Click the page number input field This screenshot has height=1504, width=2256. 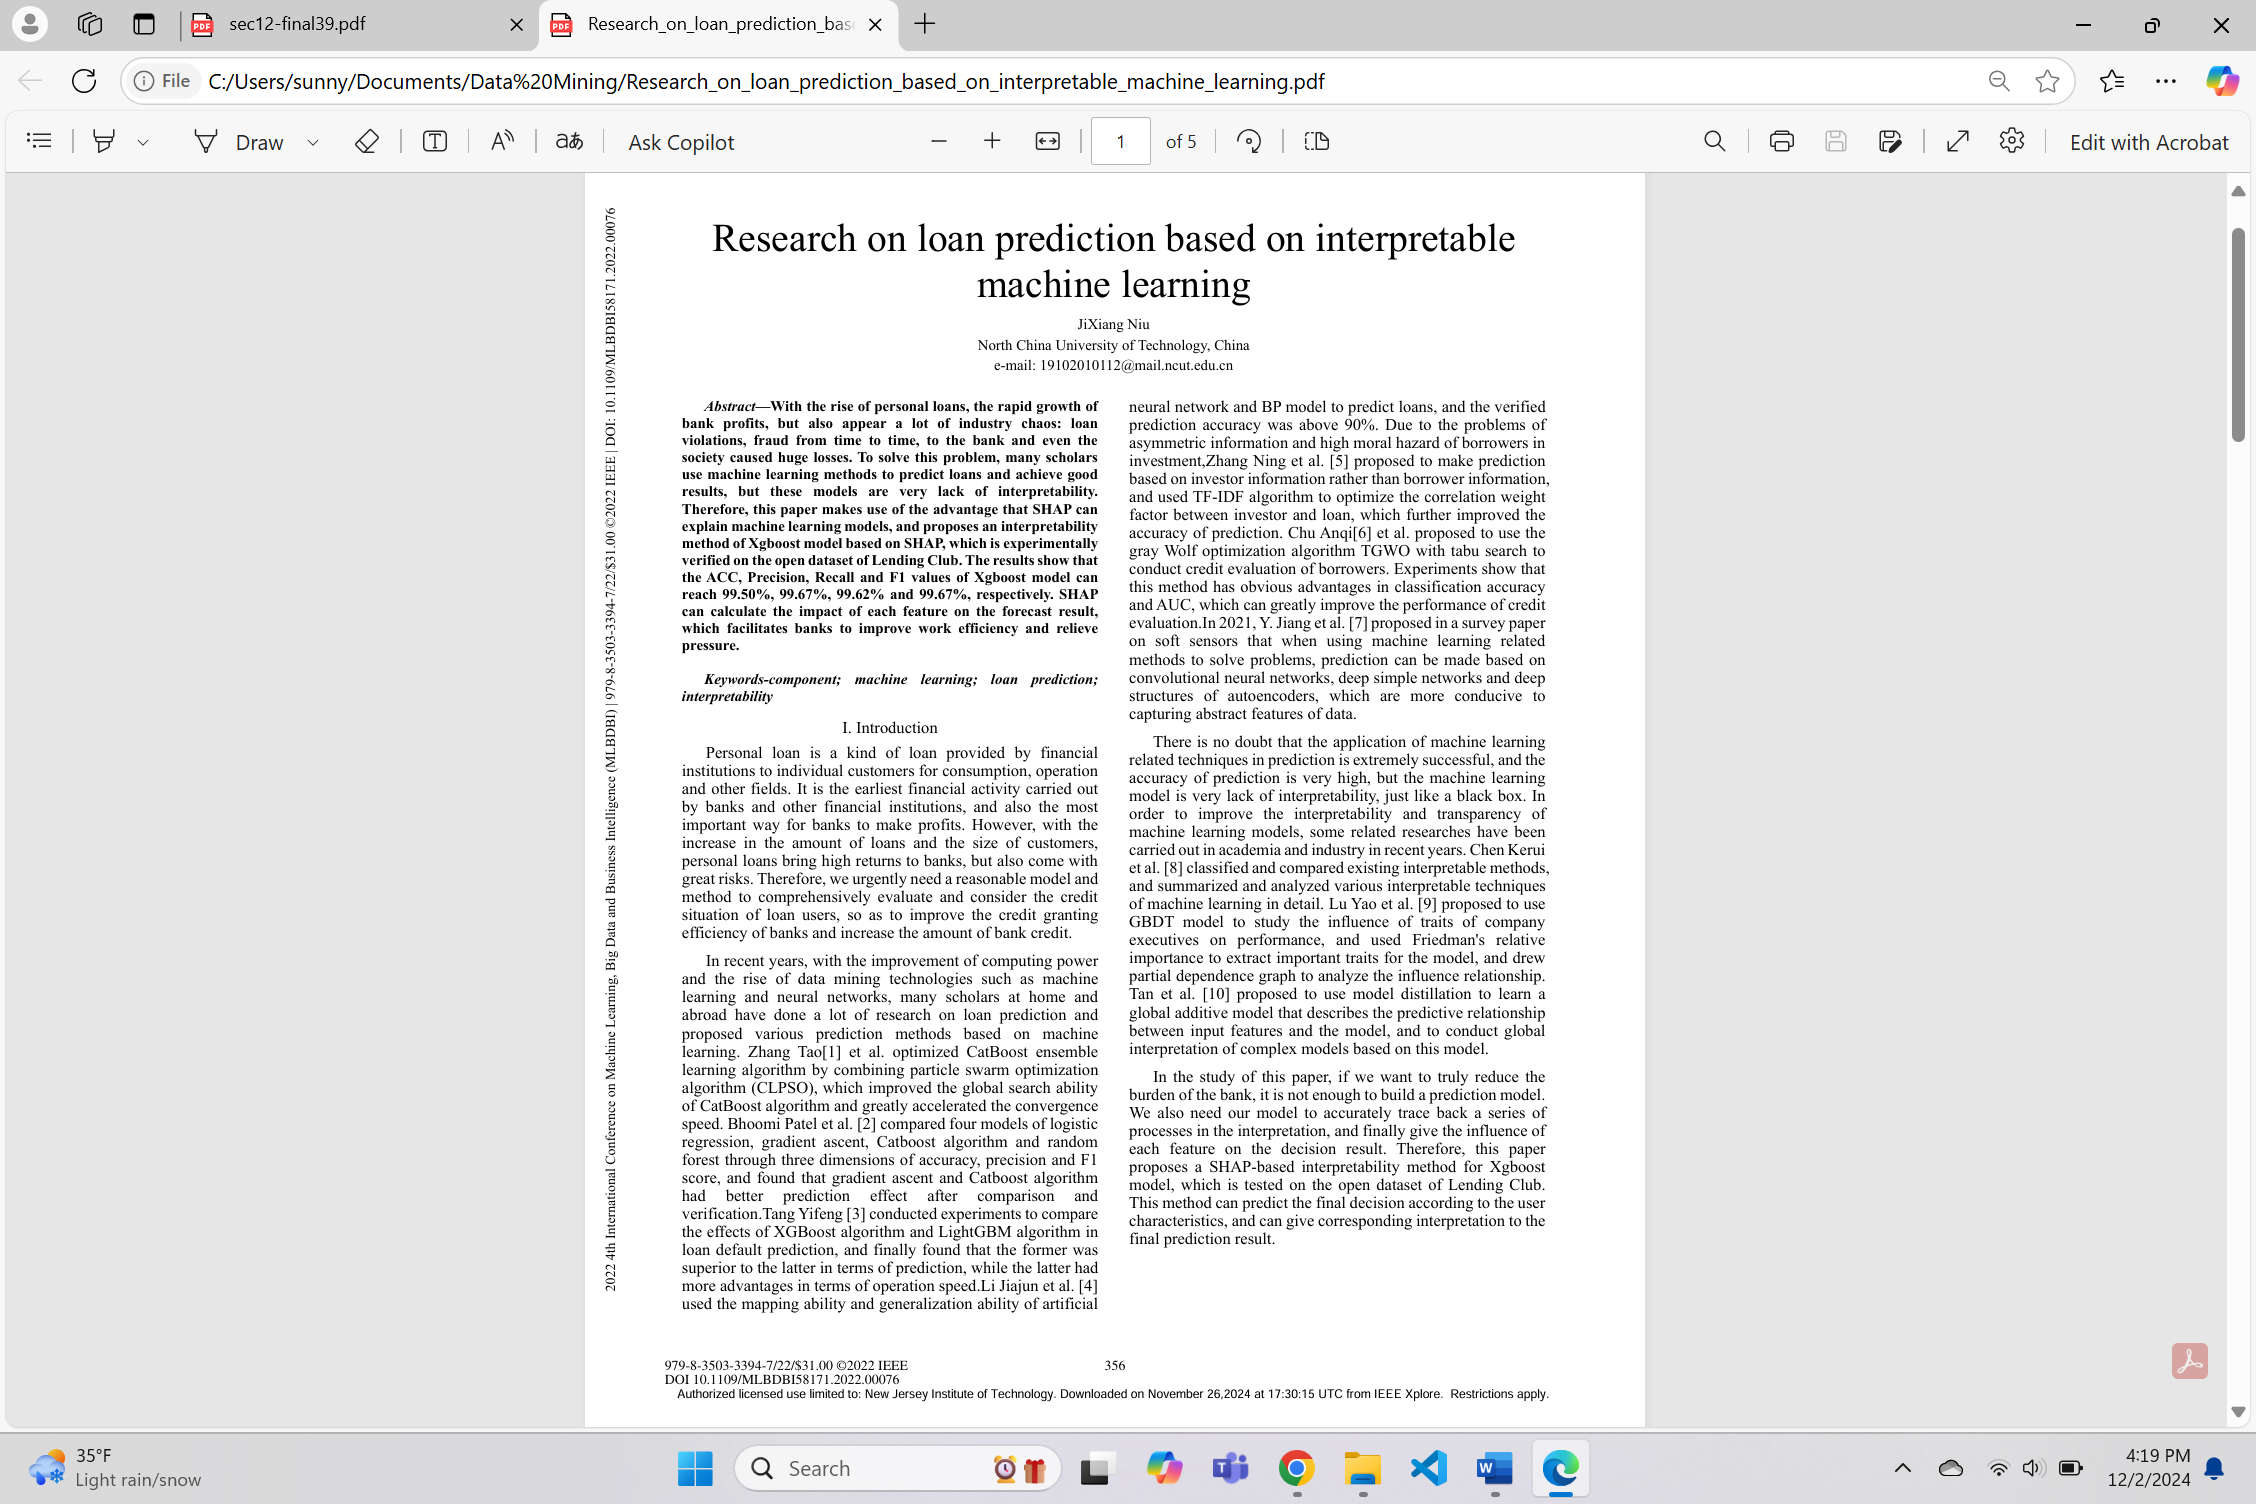tap(1120, 141)
